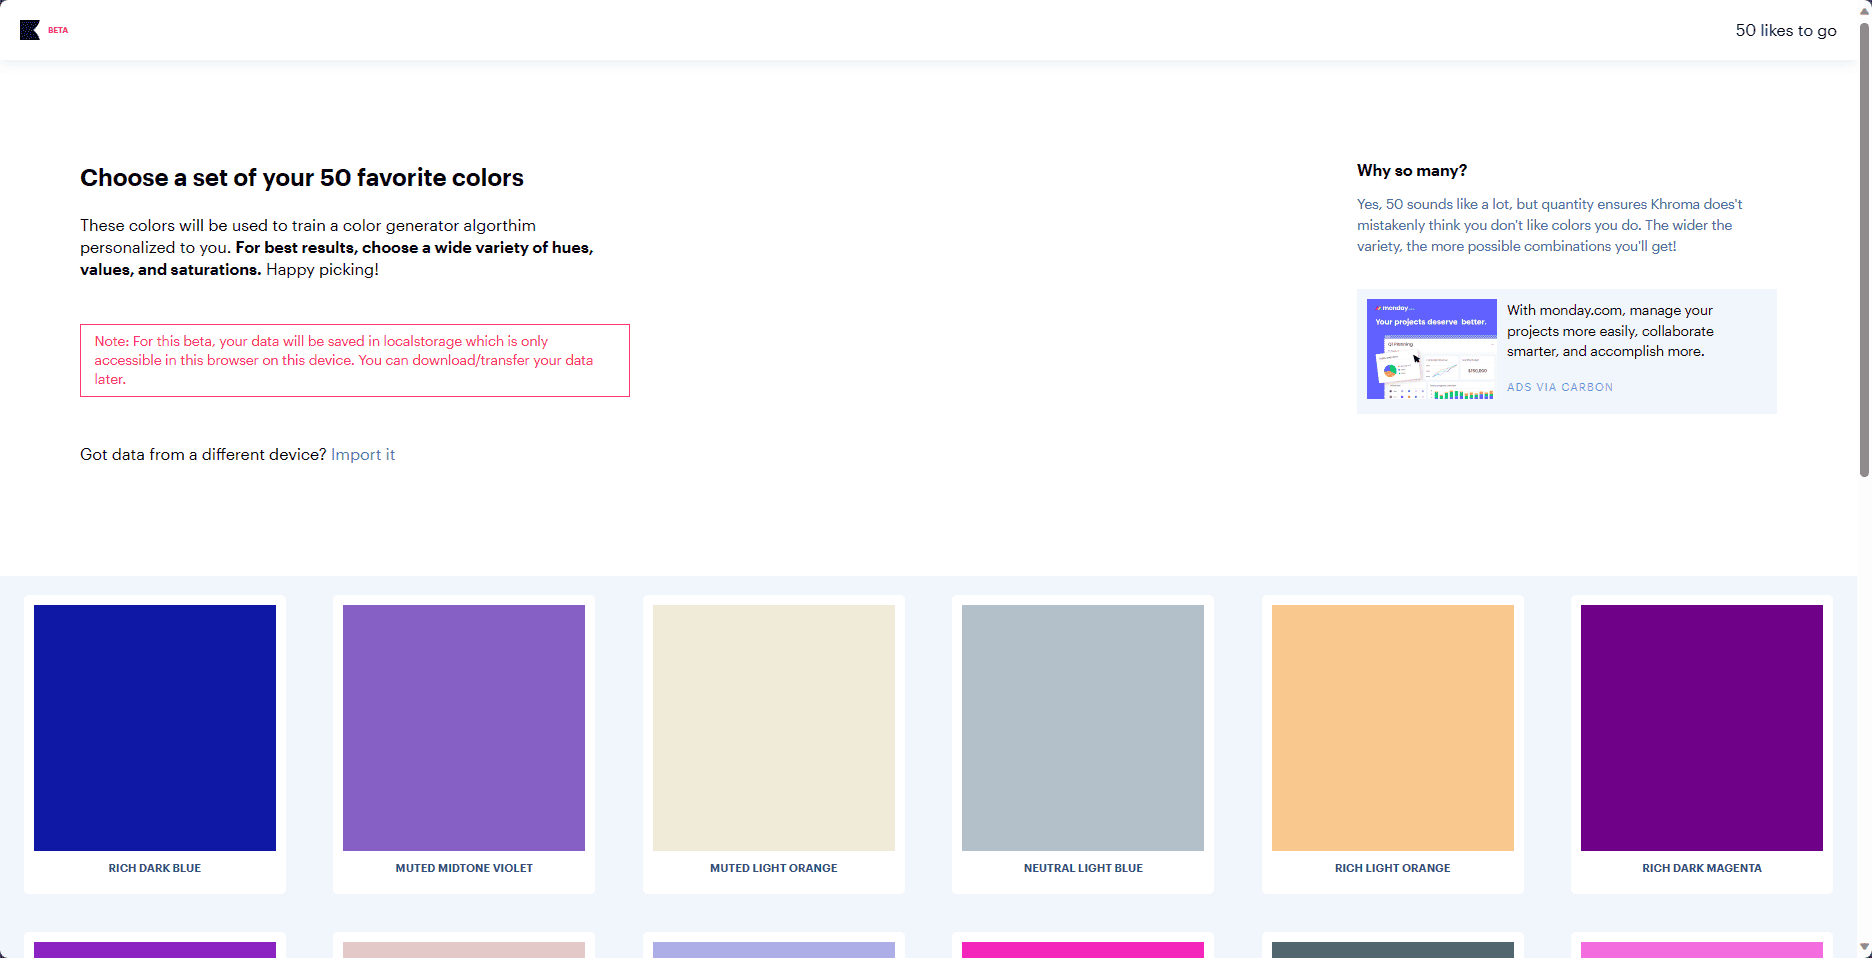
Task: Select the Muted Midtone Violet swatch
Action: pos(464,728)
